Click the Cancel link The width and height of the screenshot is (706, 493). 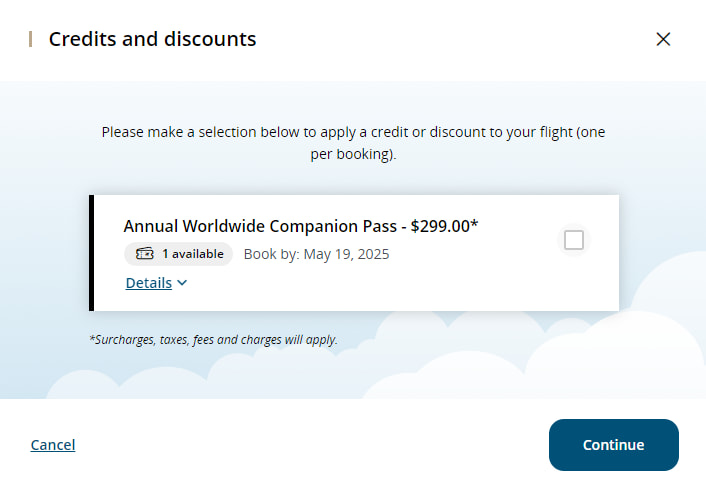pyautogui.click(x=53, y=445)
